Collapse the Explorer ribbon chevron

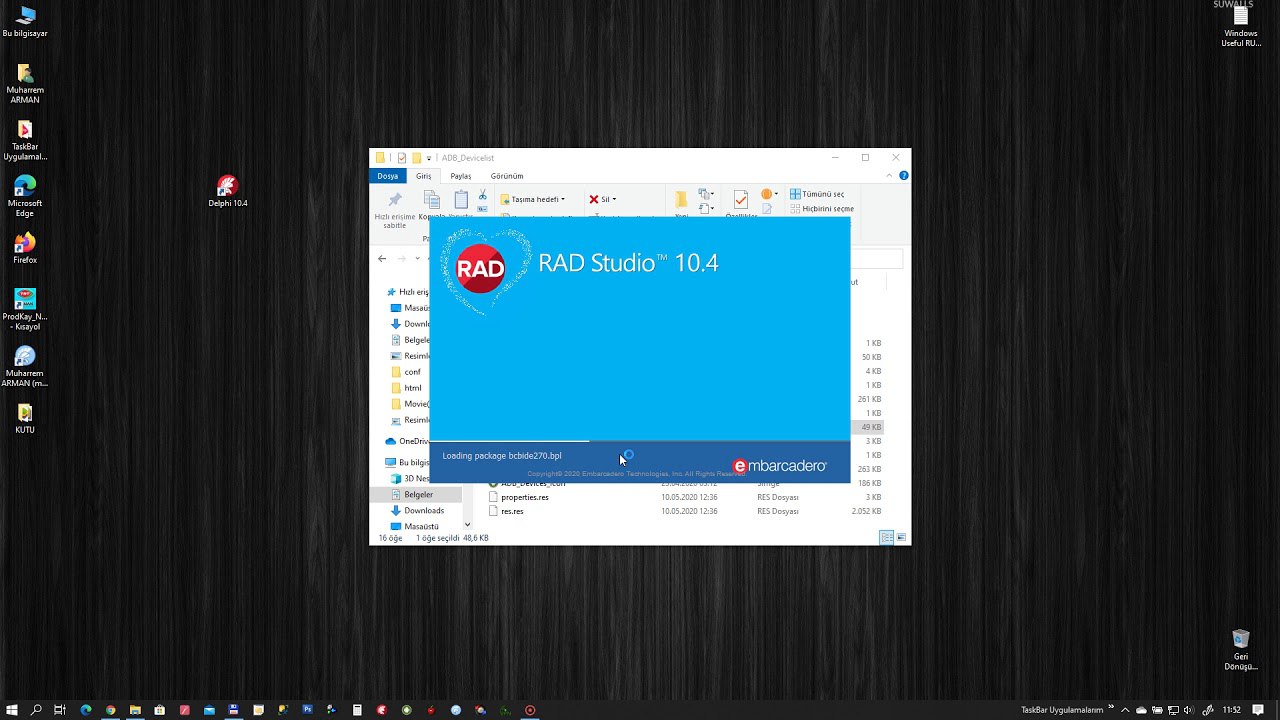tap(890, 175)
